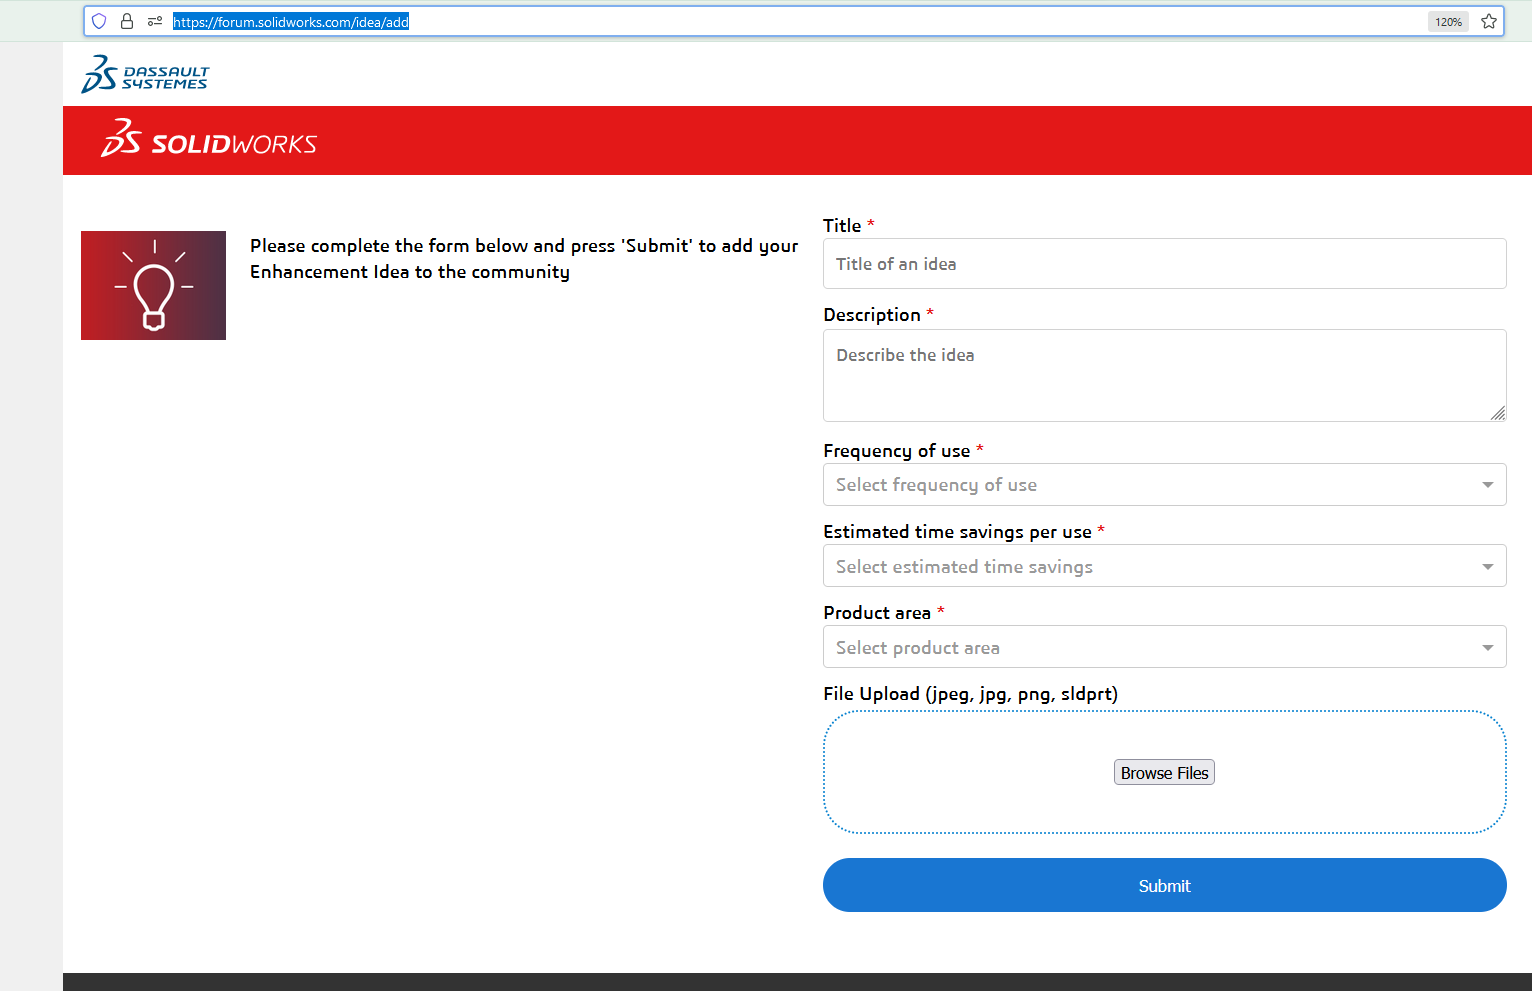Click the SolidWorks logo in red banner
The width and height of the screenshot is (1532, 991).
tap(209, 140)
